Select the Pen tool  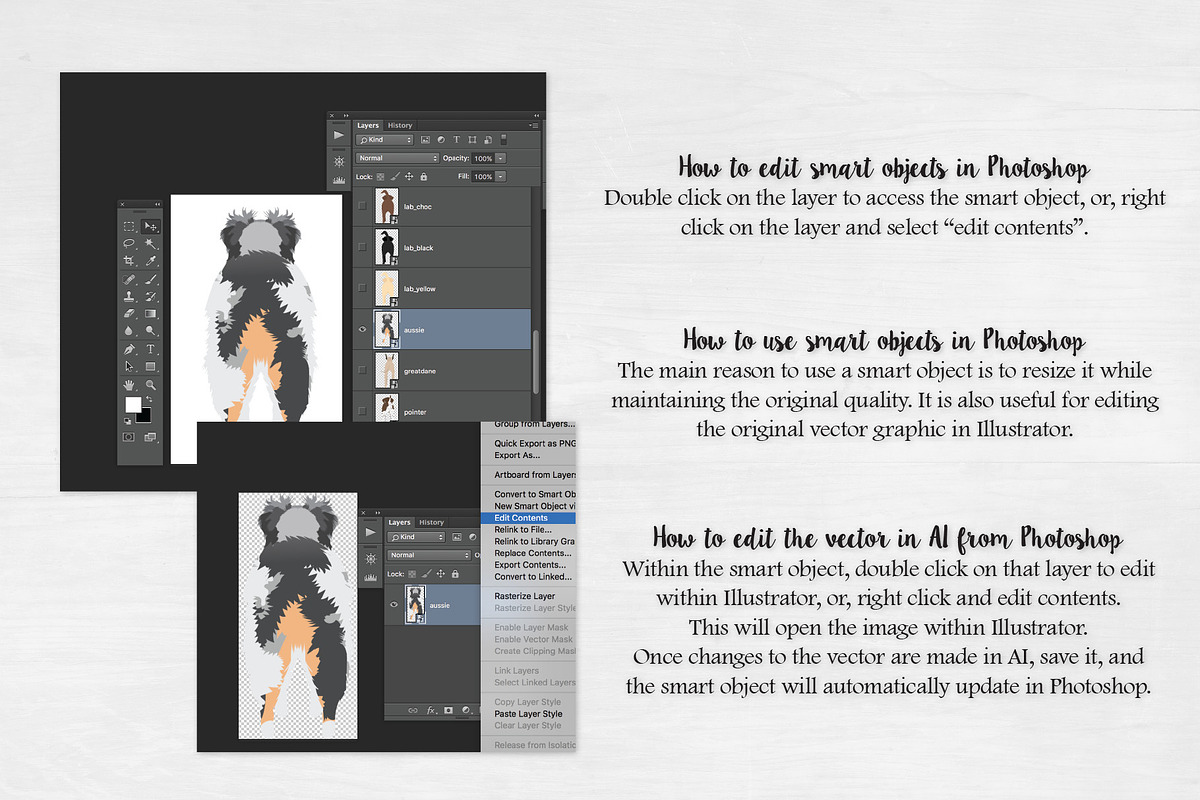pyautogui.click(x=129, y=350)
